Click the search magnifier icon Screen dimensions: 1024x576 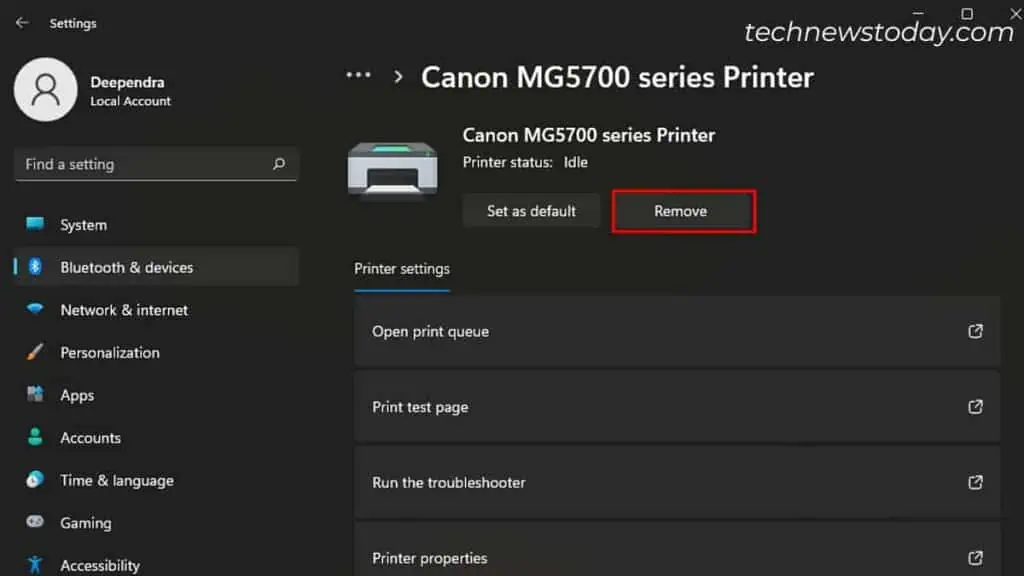point(279,164)
